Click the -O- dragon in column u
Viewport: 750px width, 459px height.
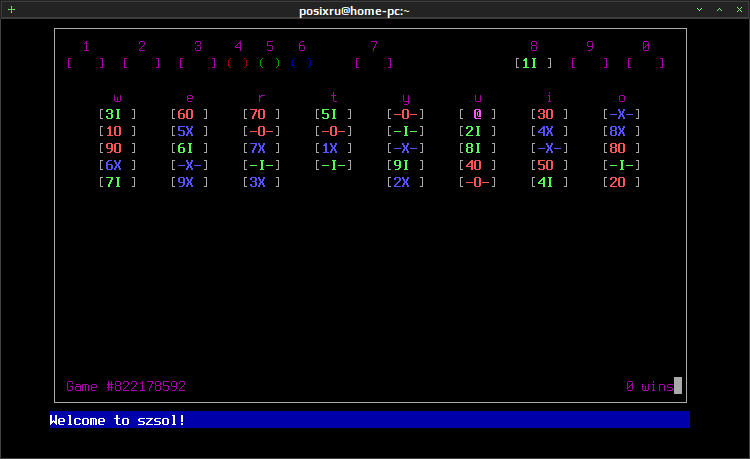tap(477, 182)
